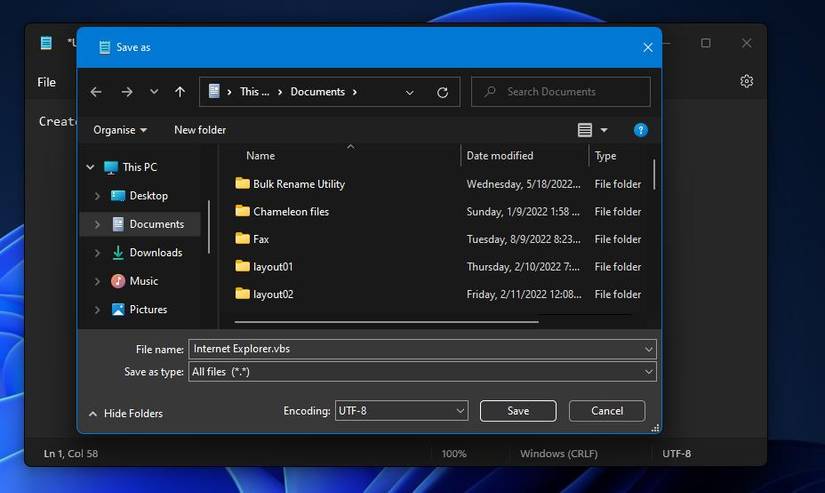The height and width of the screenshot is (493, 825).
Task: Select Documents breadcrumb in address bar
Action: coord(317,92)
